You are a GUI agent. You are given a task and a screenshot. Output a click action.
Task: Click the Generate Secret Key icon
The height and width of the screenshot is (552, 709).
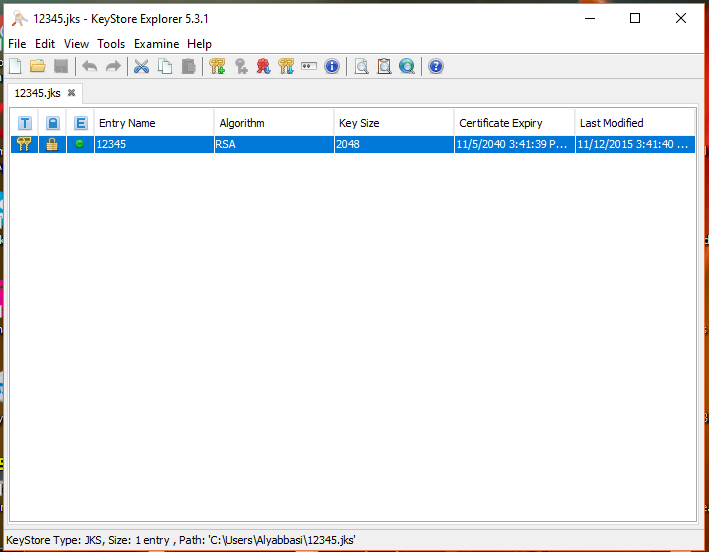[241, 66]
